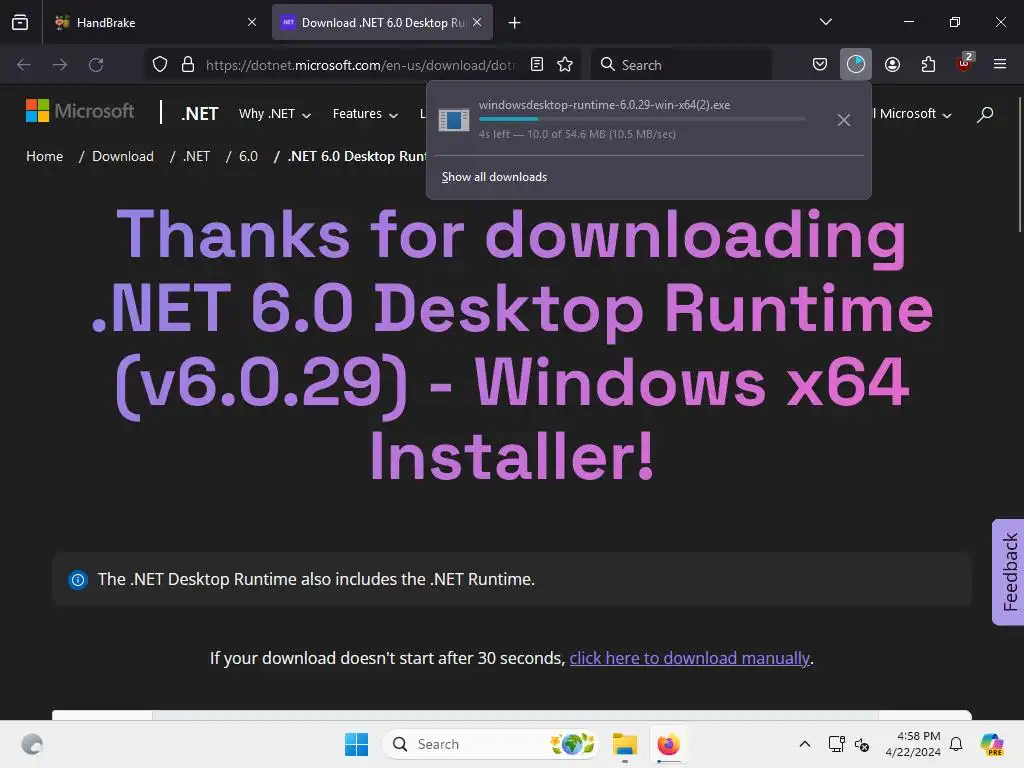
Task: Click the taskbar Search box
Action: click(x=490, y=744)
